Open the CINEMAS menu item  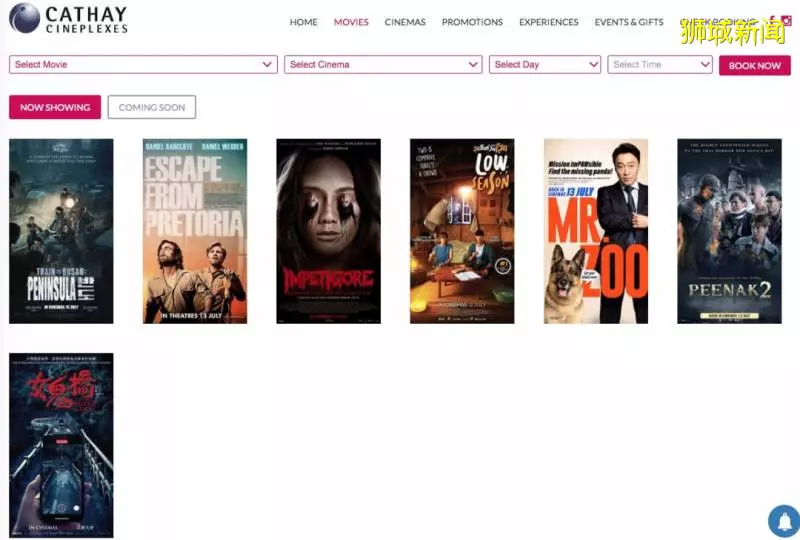(x=405, y=22)
